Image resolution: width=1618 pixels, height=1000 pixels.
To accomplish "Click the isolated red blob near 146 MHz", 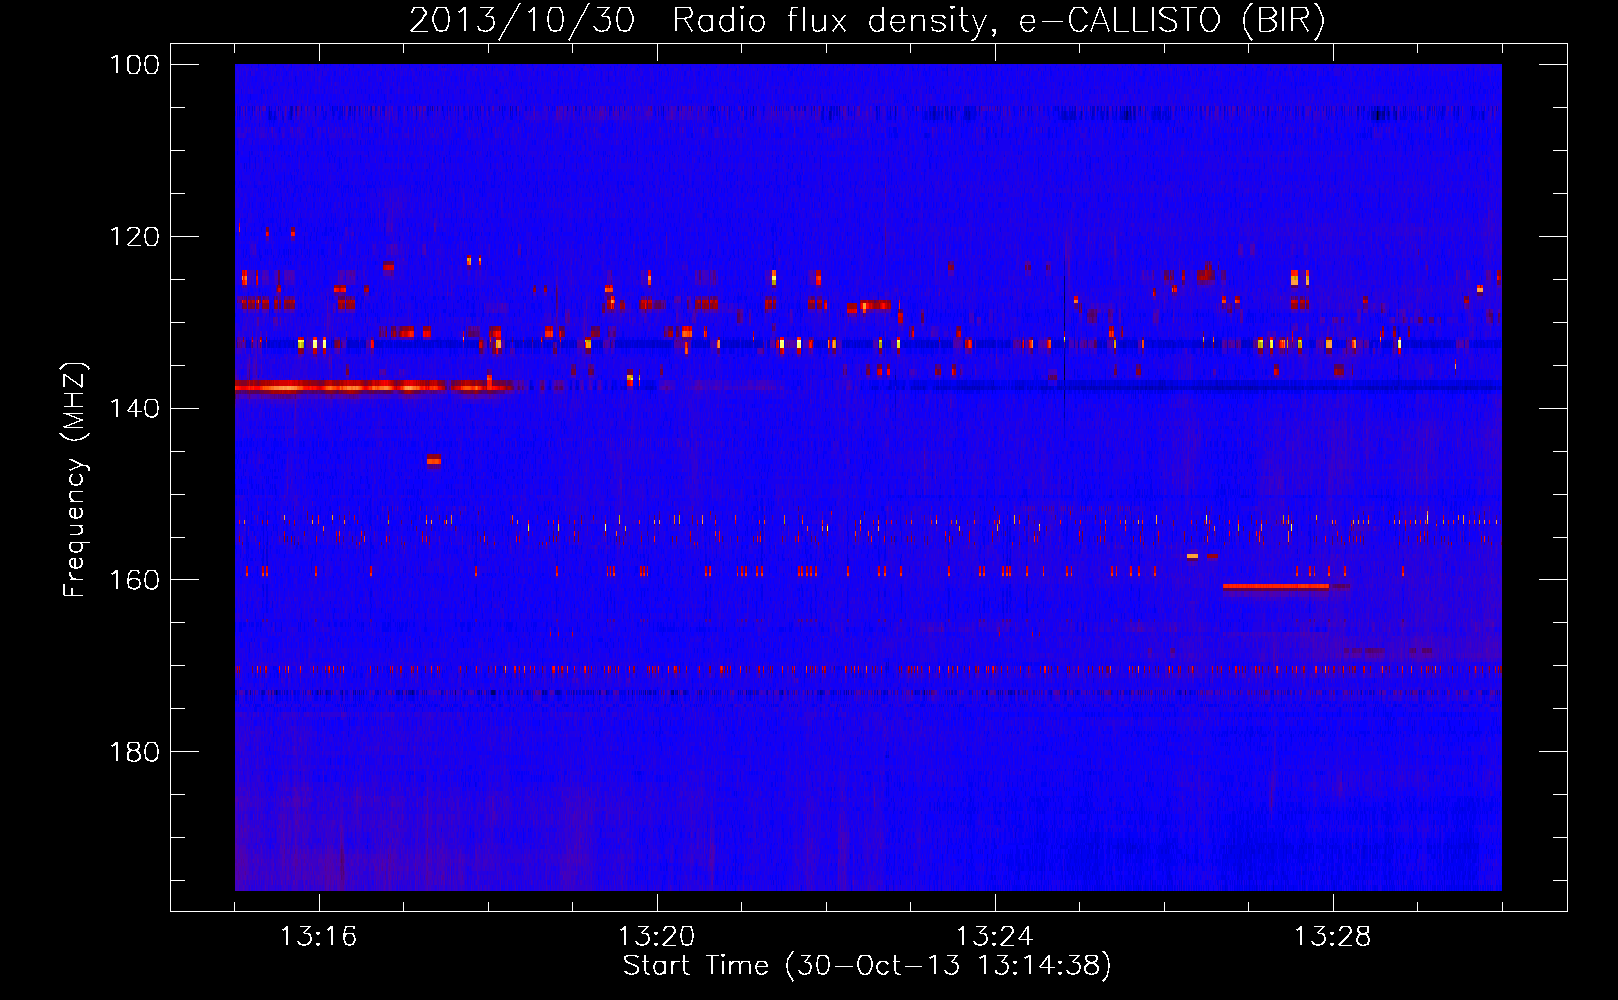I will click(434, 460).
